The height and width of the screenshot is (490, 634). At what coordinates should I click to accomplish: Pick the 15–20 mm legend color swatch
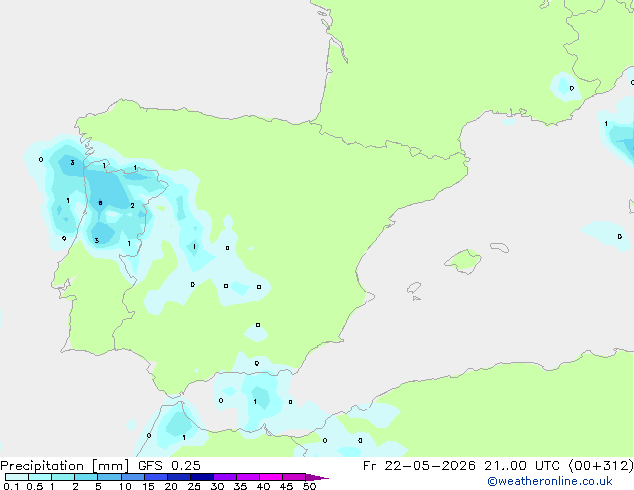[155, 477]
